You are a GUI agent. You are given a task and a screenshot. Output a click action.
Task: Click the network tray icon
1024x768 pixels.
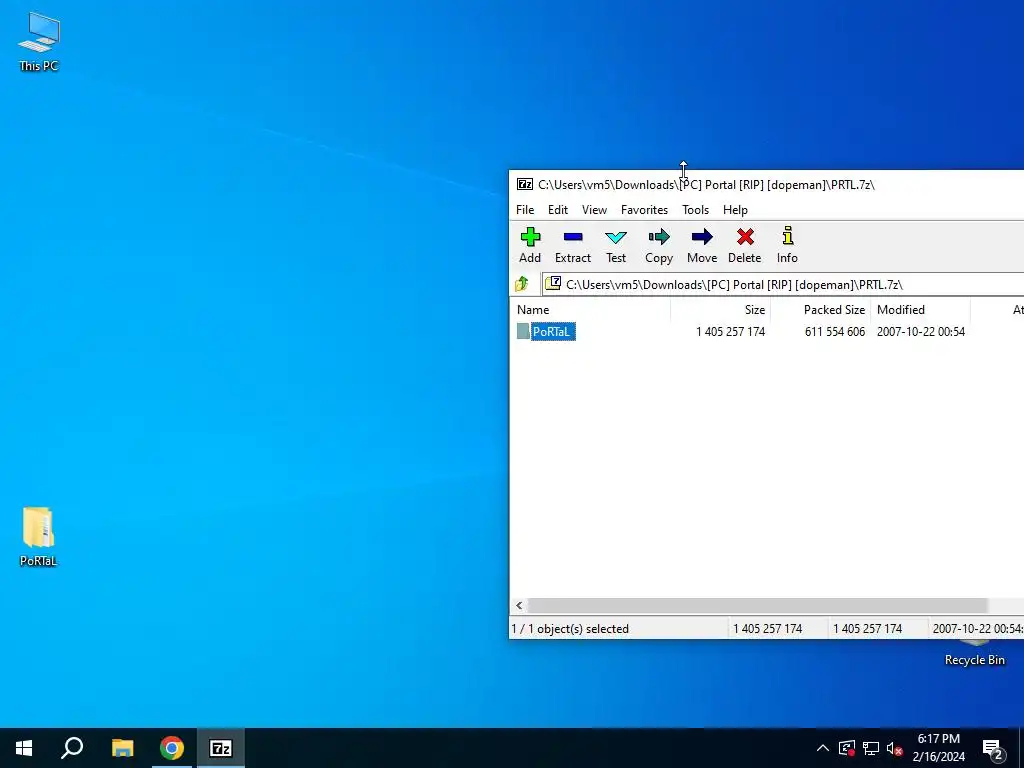(871, 748)
